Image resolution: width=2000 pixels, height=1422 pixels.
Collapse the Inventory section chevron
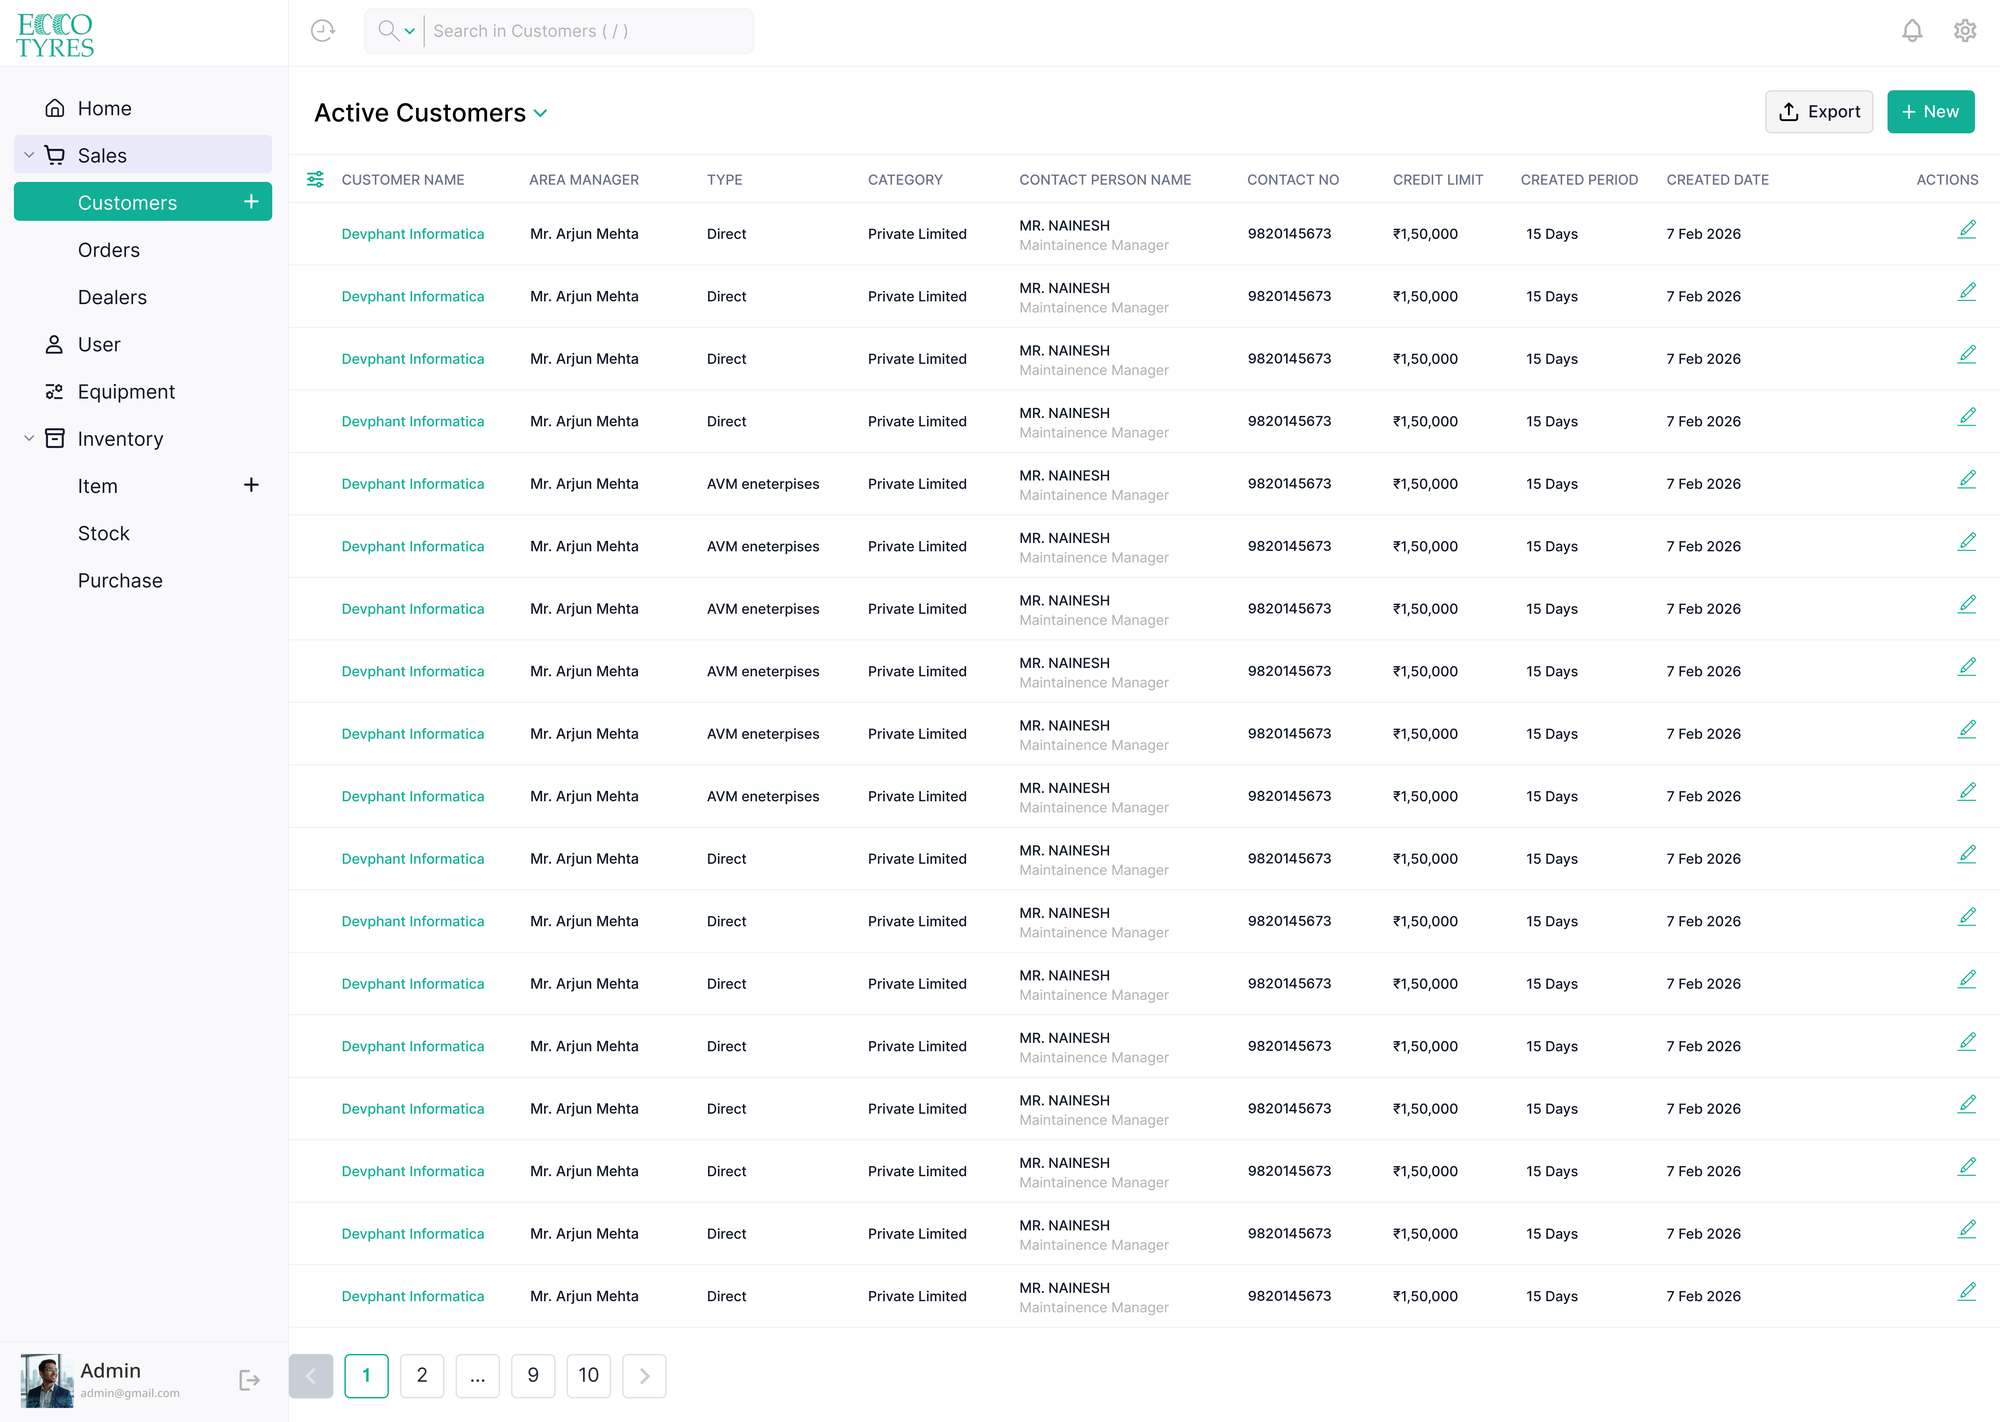pos(29,438)
